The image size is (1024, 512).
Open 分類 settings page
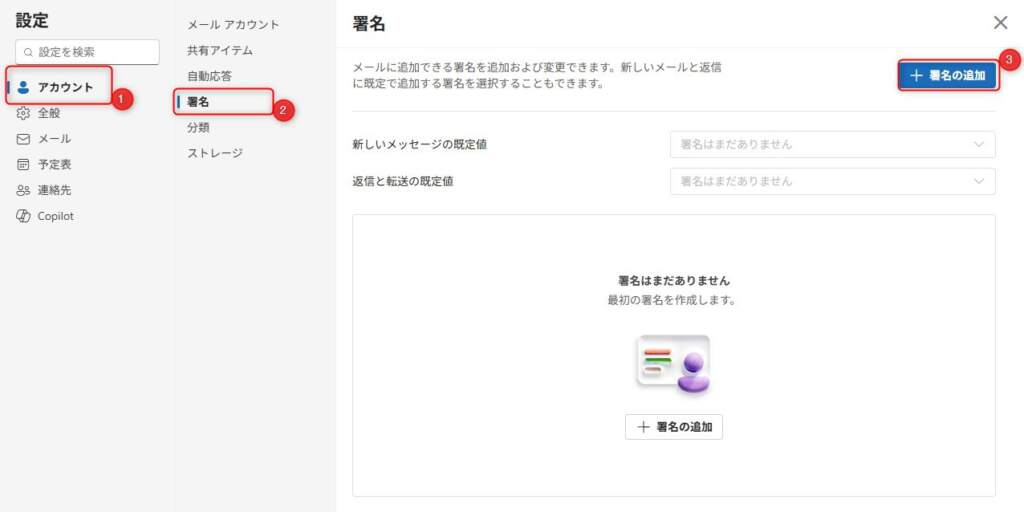pyautogui.click(x=199, y=127)
